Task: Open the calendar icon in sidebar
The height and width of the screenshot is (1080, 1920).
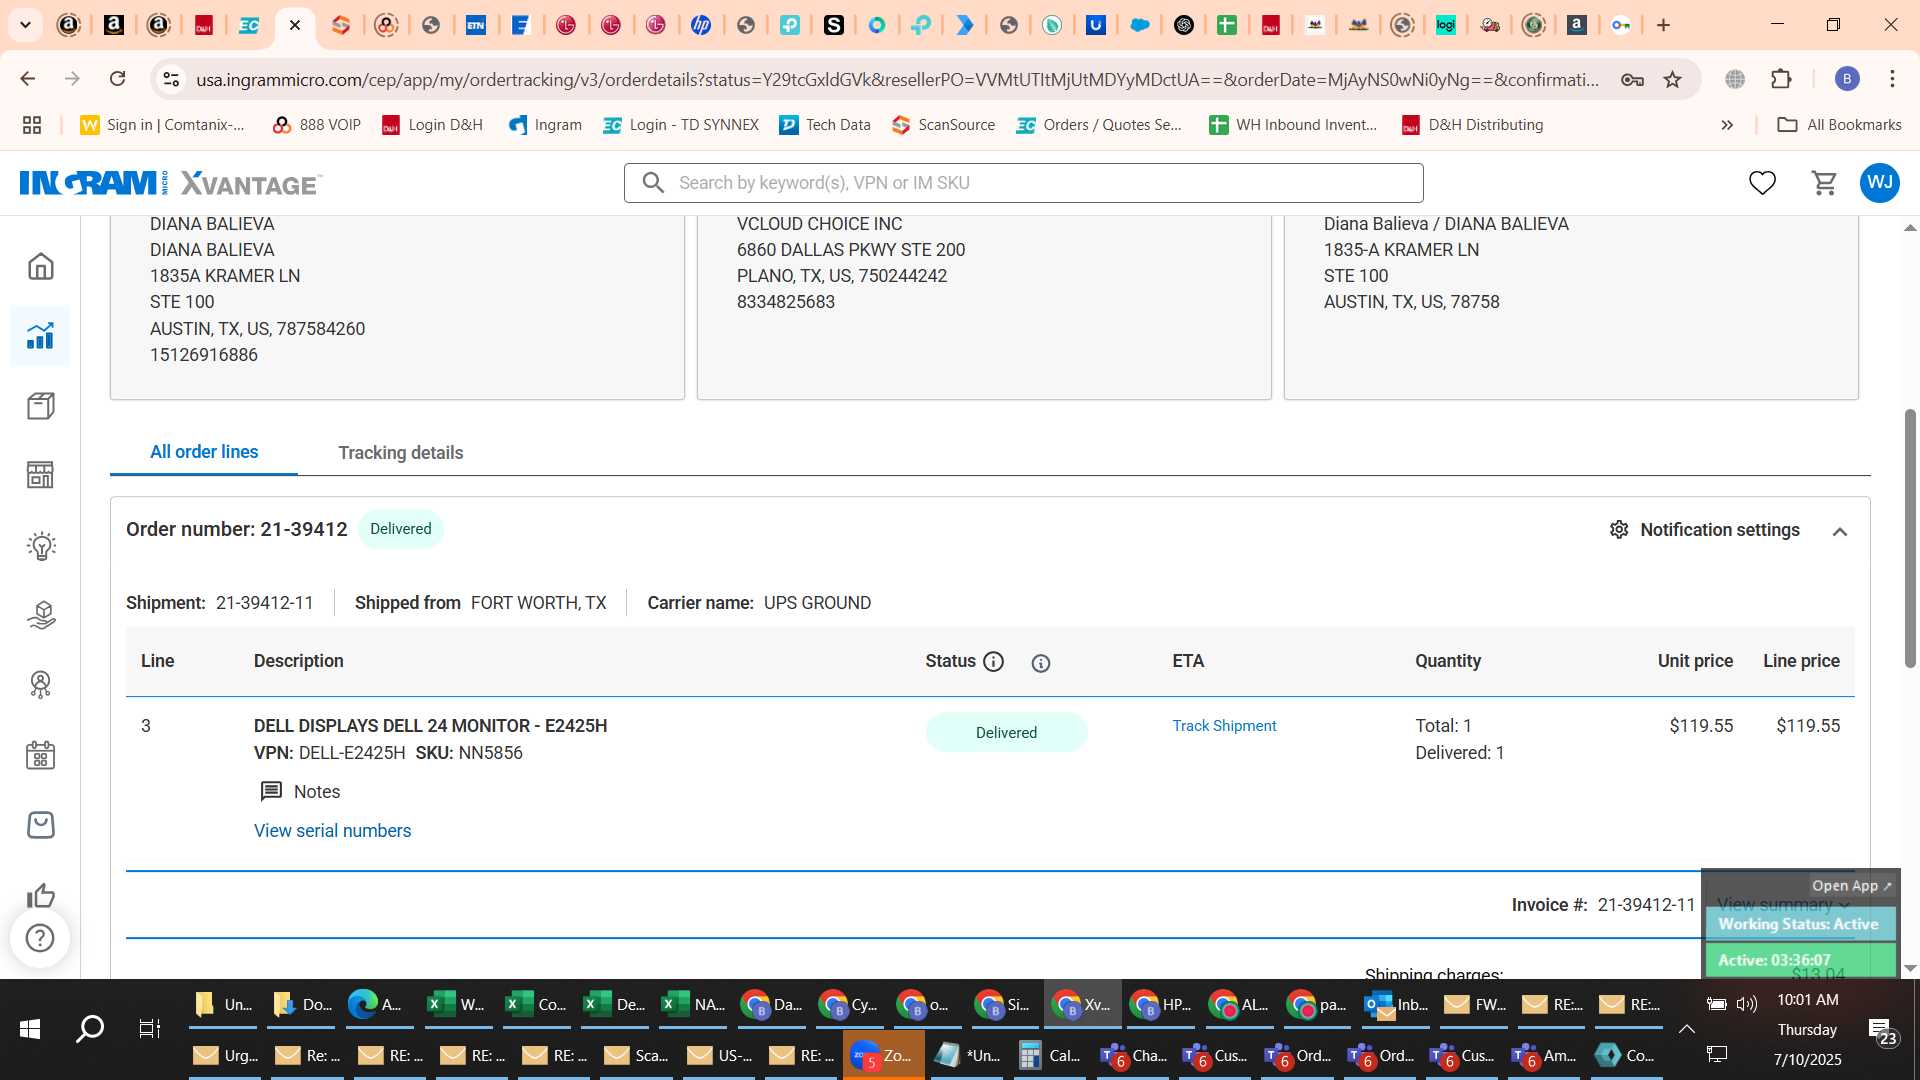Action: pyautogui.click(x=40, y=755)
